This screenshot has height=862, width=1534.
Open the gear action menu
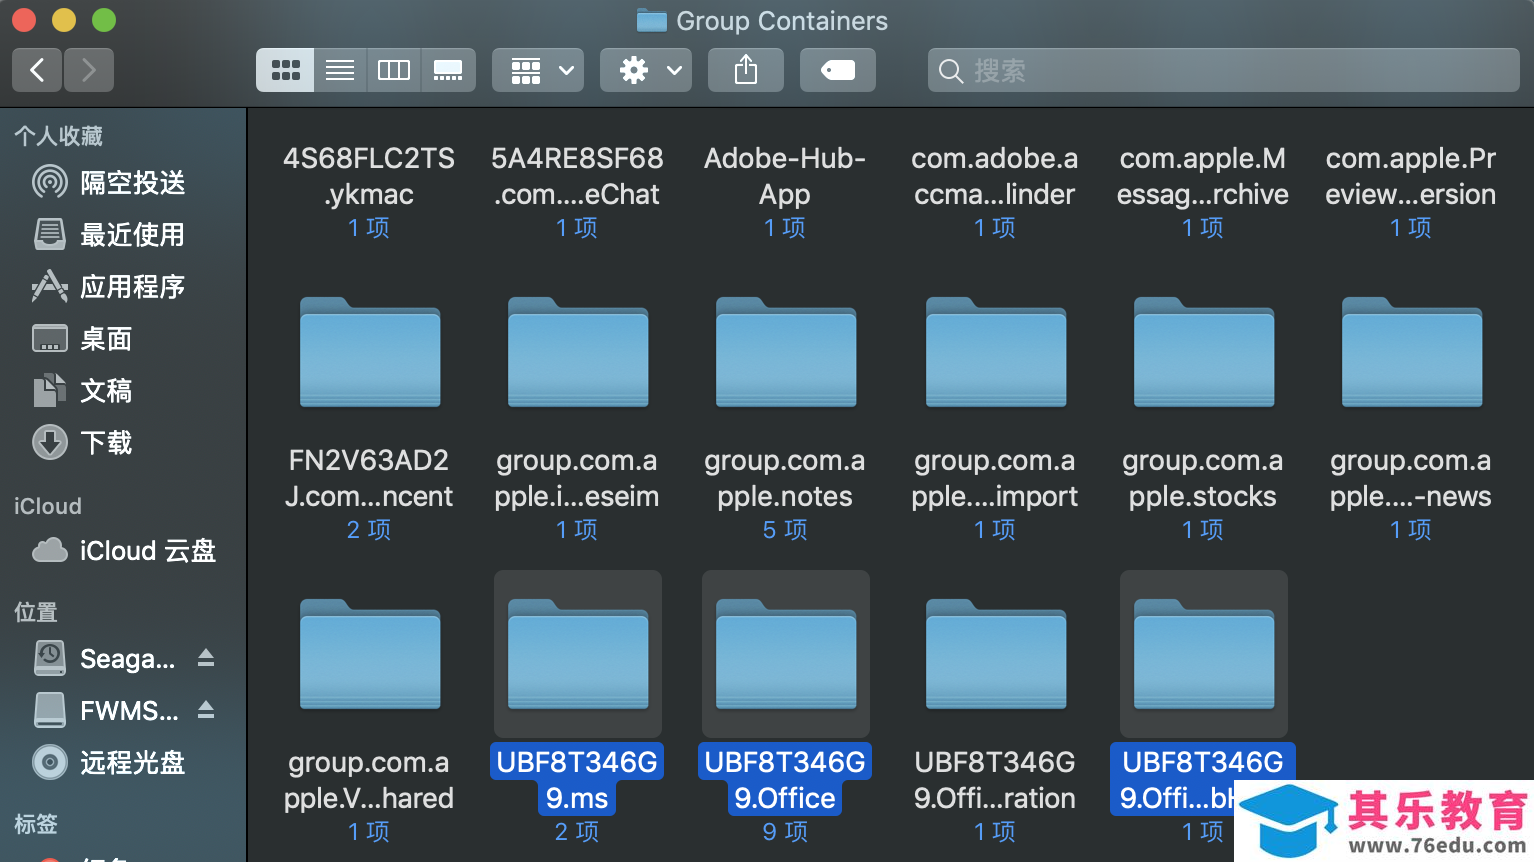coord(646,70)
